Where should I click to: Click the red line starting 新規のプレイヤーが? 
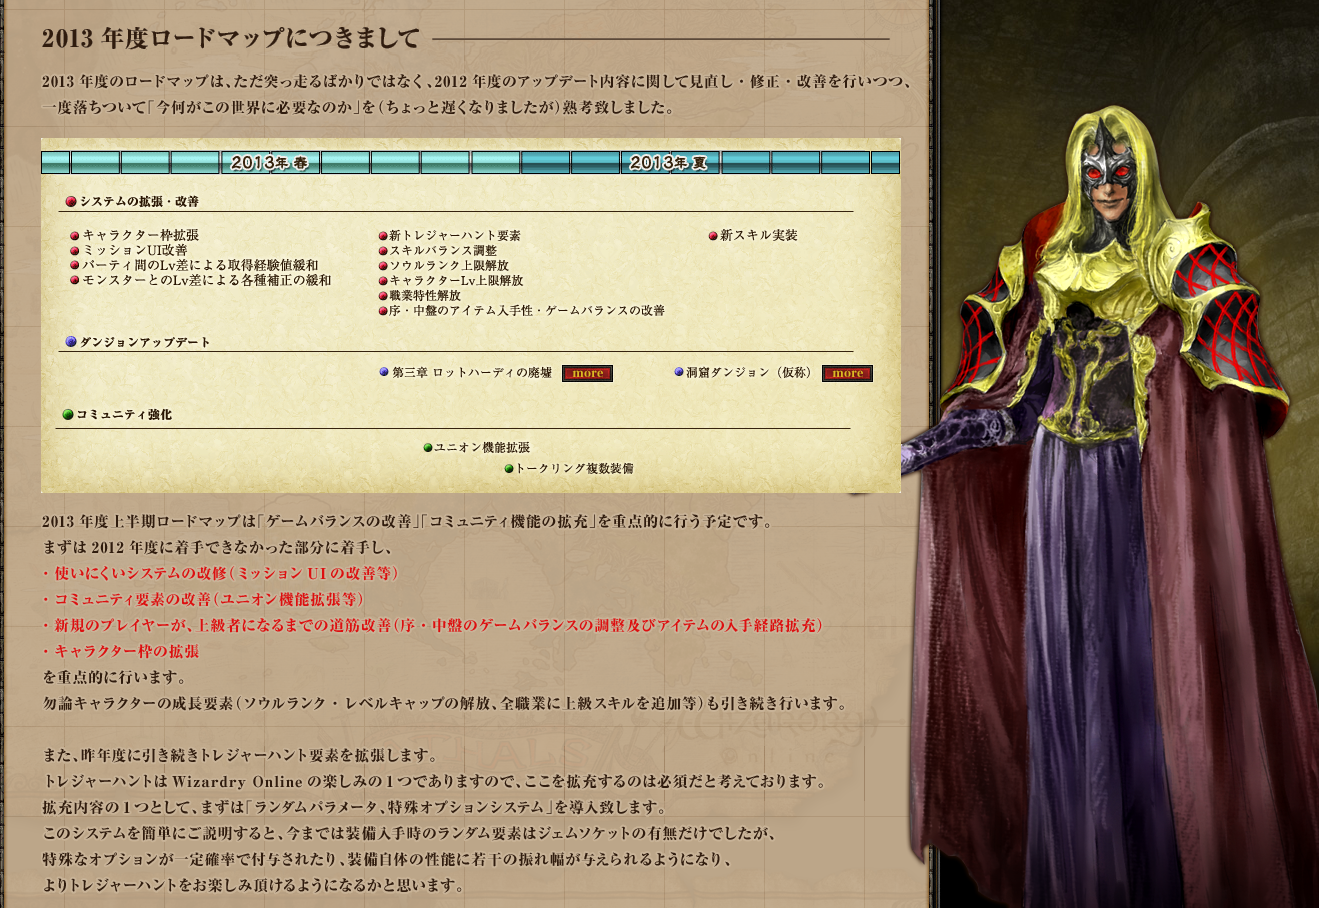point(433,625)
